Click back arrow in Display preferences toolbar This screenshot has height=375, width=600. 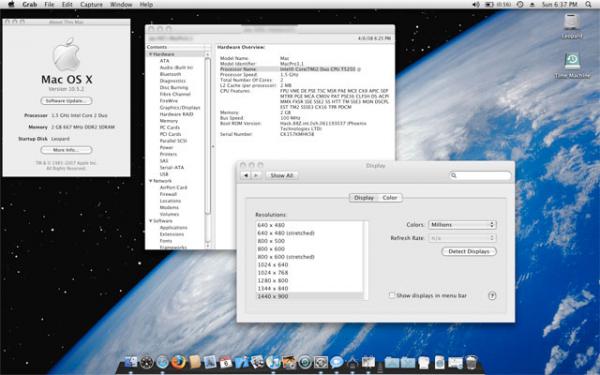(x=246, y=175)
